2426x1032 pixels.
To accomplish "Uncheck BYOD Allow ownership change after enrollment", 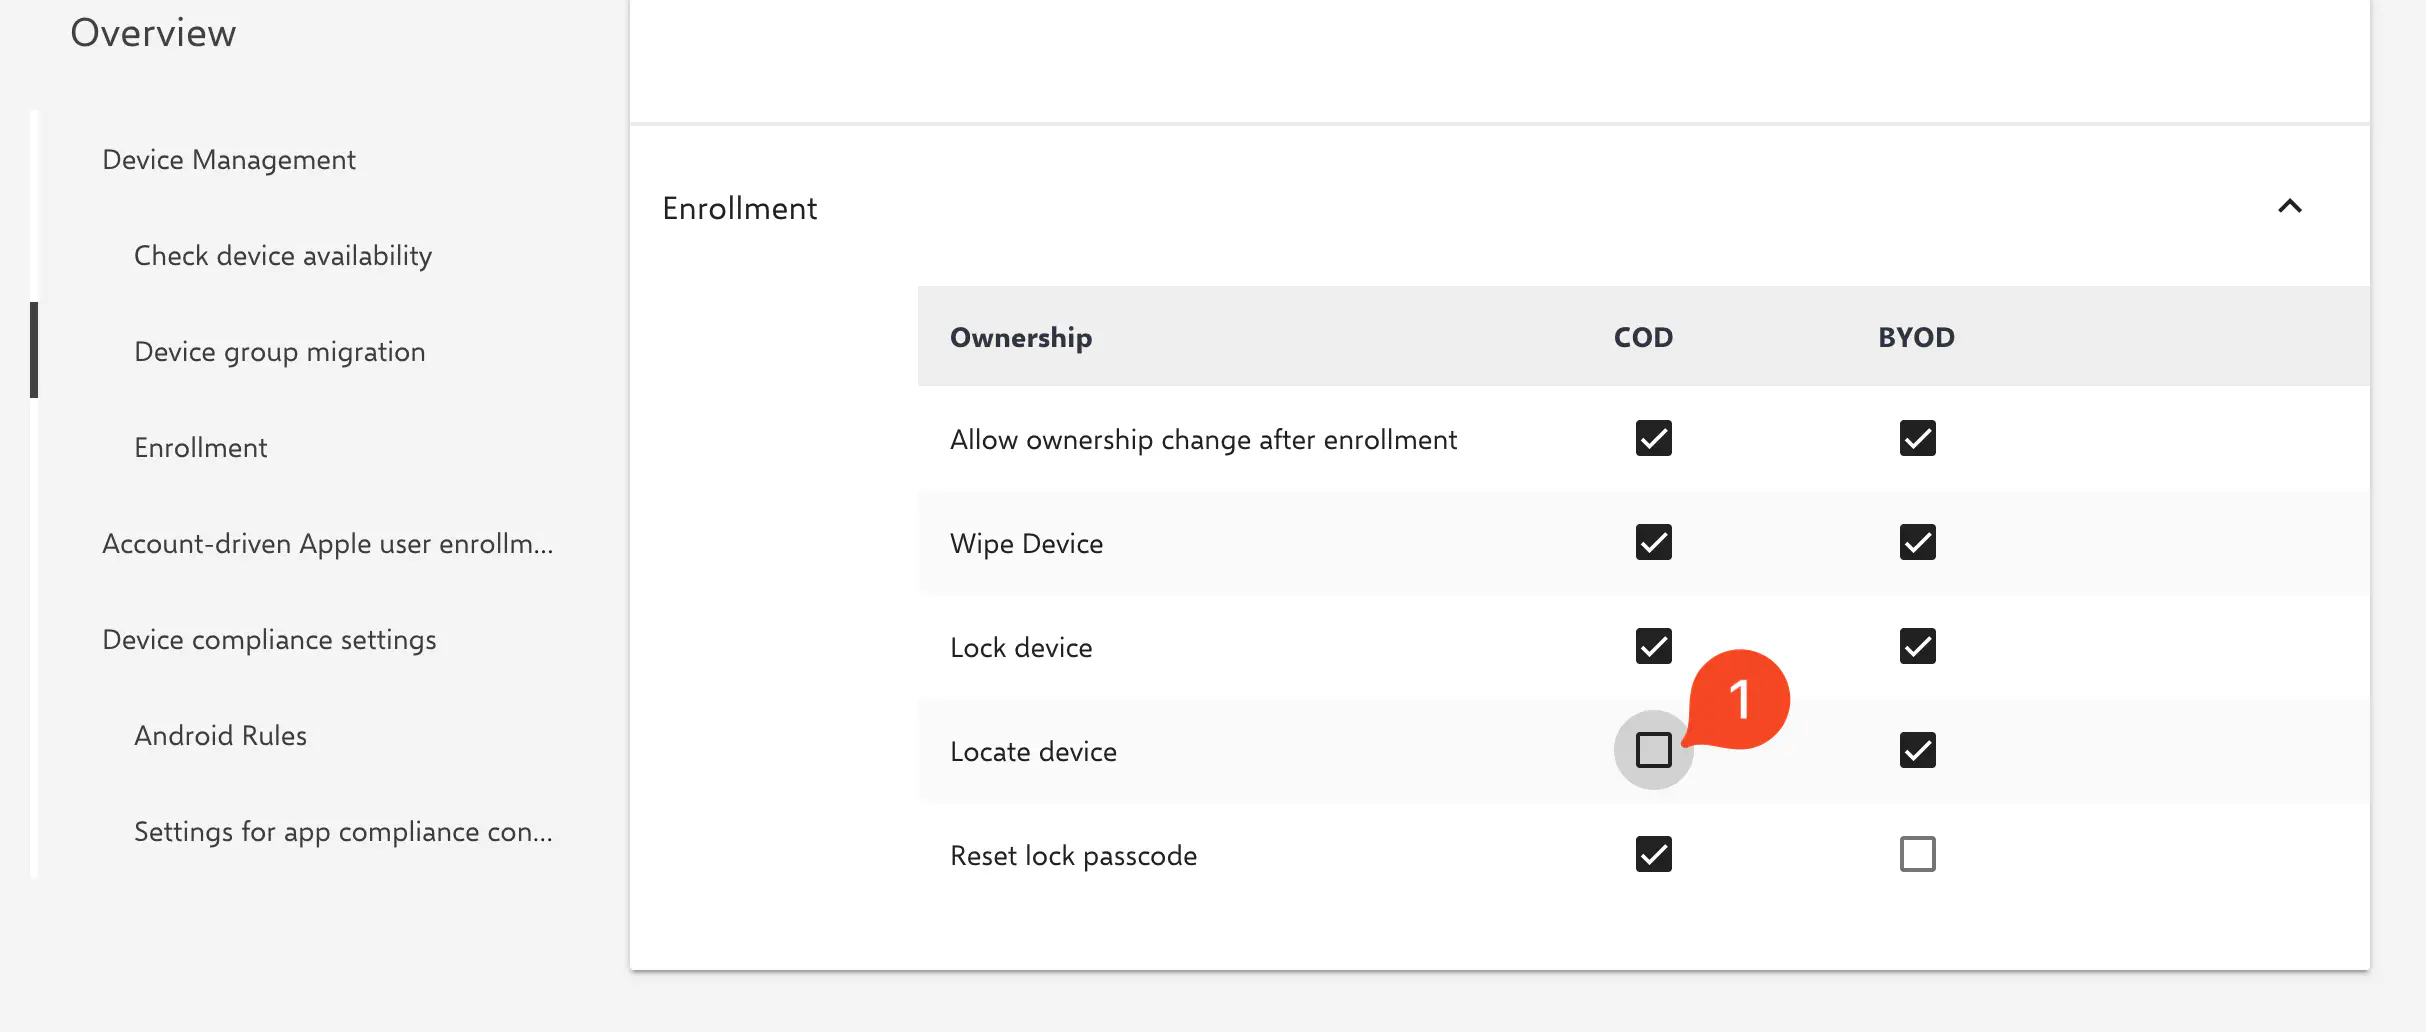I will click(1917, 438).
